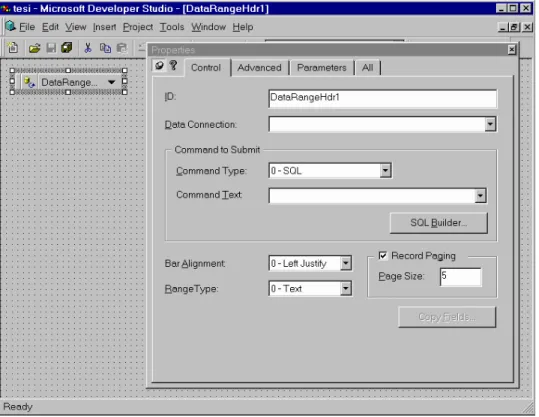Click the Ready status bar text
Viewport: 539px width, 417px height.
[x=18, y=407]
